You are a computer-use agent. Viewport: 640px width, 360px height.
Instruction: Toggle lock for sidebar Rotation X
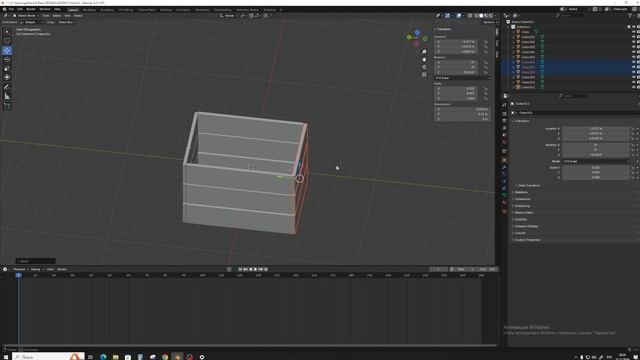click(486, 62)
